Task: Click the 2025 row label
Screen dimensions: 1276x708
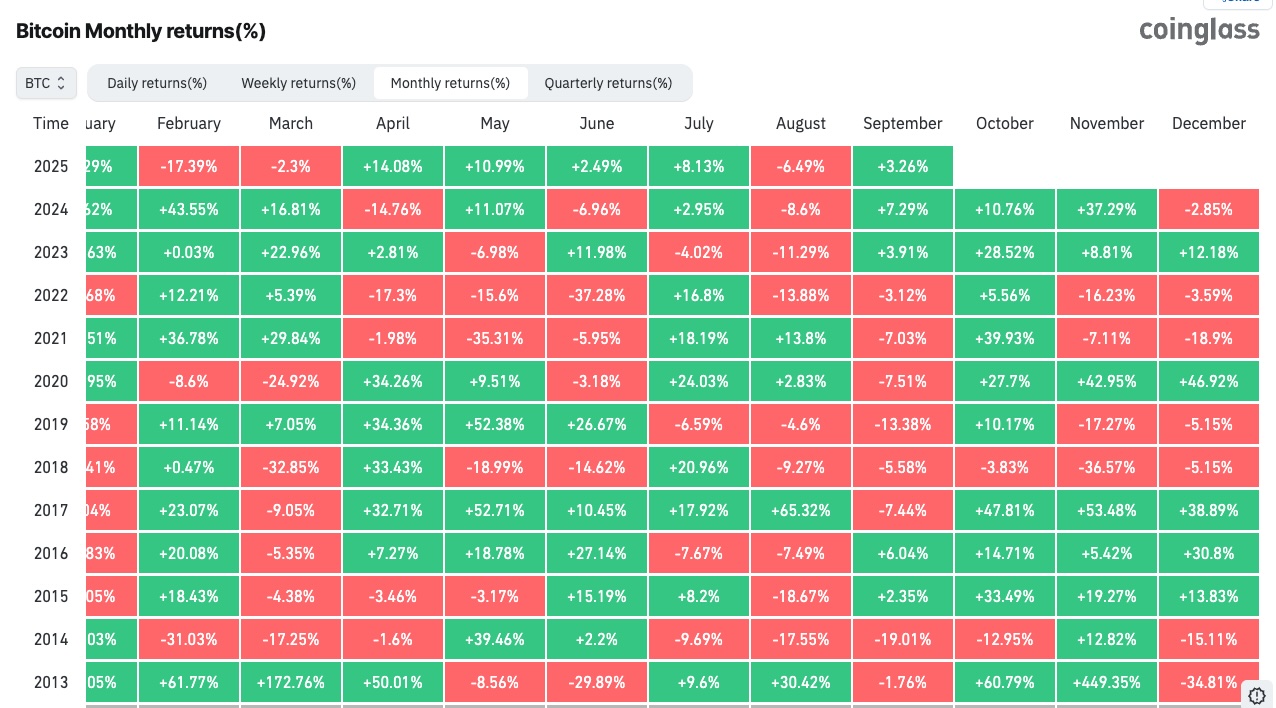Action: tap(51, 166)
